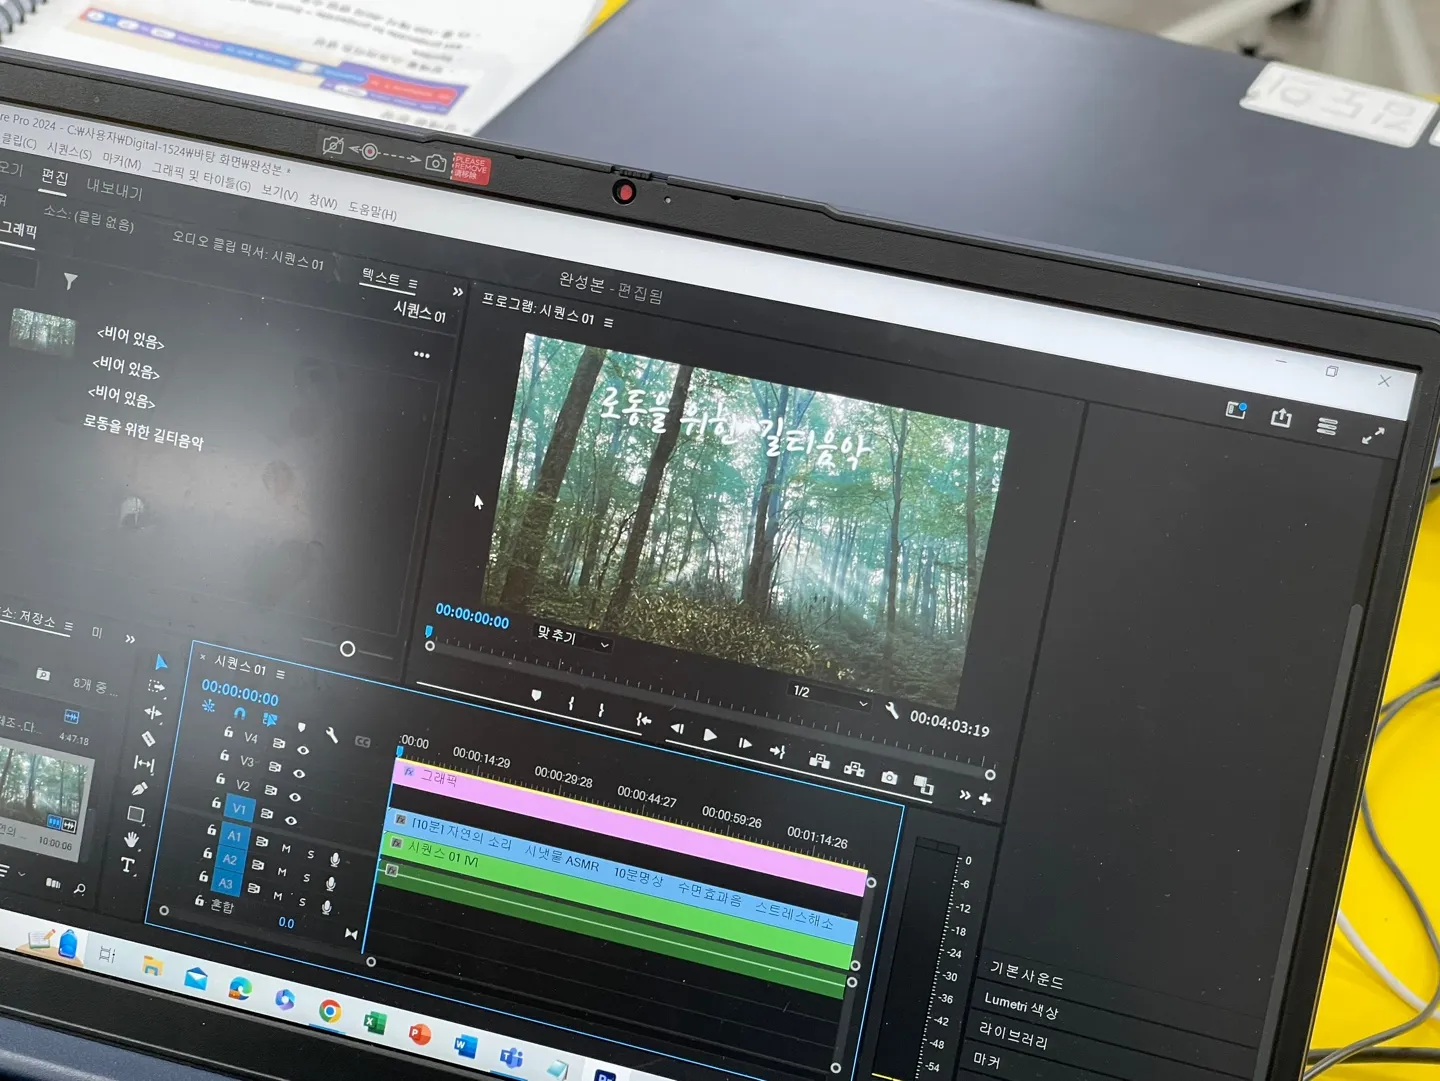This screenshot has width=1440, height=1081.
Task: Go to In point in Program monitor
Action: (x=643, y=720)
